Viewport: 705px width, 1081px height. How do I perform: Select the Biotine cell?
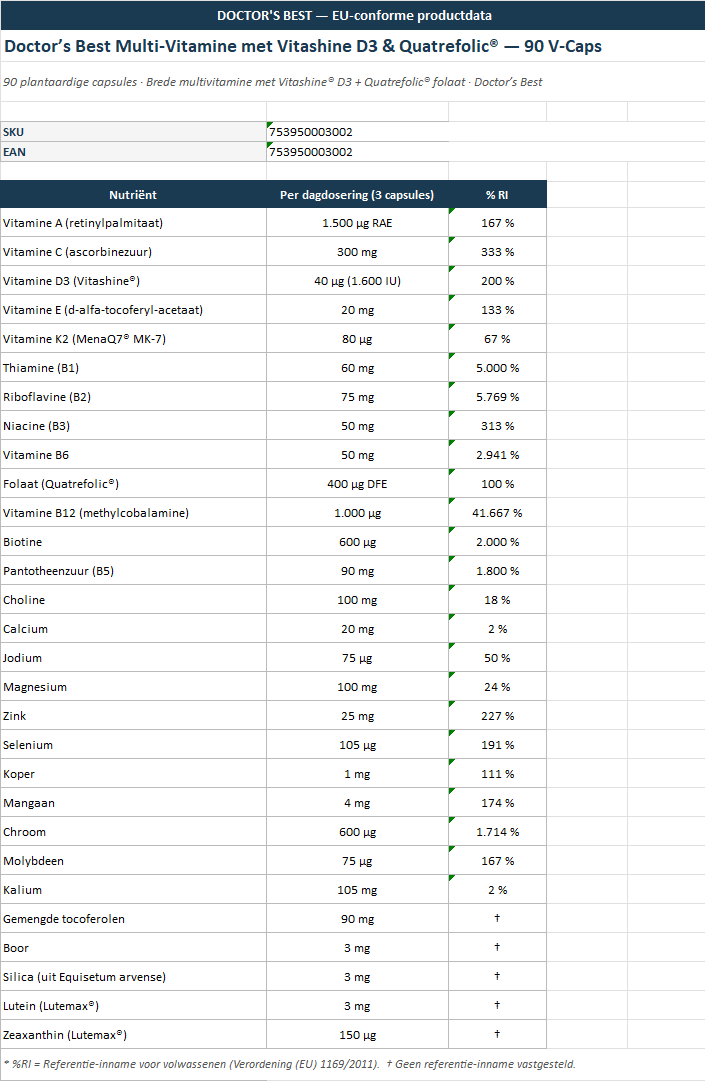133,541
